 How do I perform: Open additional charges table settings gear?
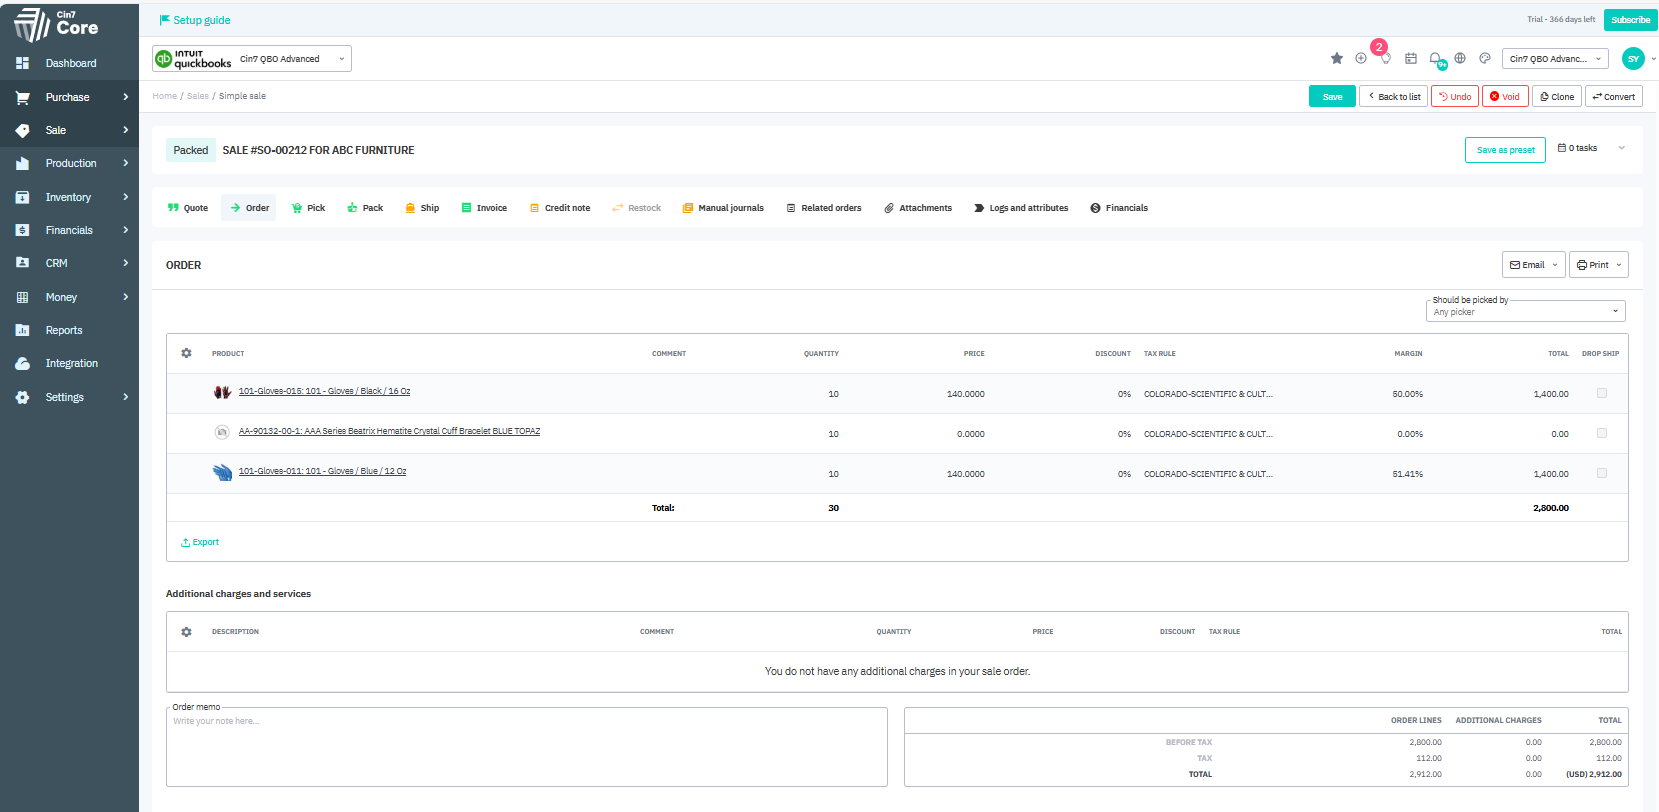pyautogui.click(x=186, y=632)
